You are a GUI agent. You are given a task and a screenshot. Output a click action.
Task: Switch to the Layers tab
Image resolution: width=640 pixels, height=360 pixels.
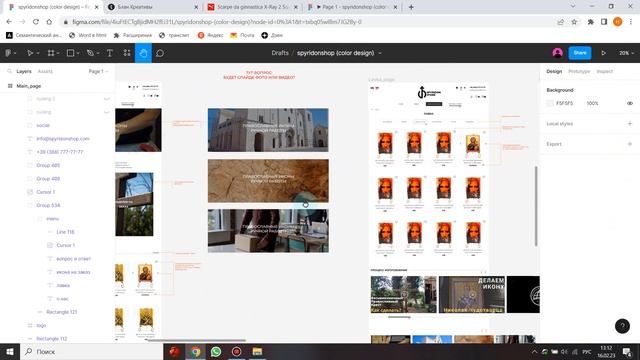click(24, 71)
